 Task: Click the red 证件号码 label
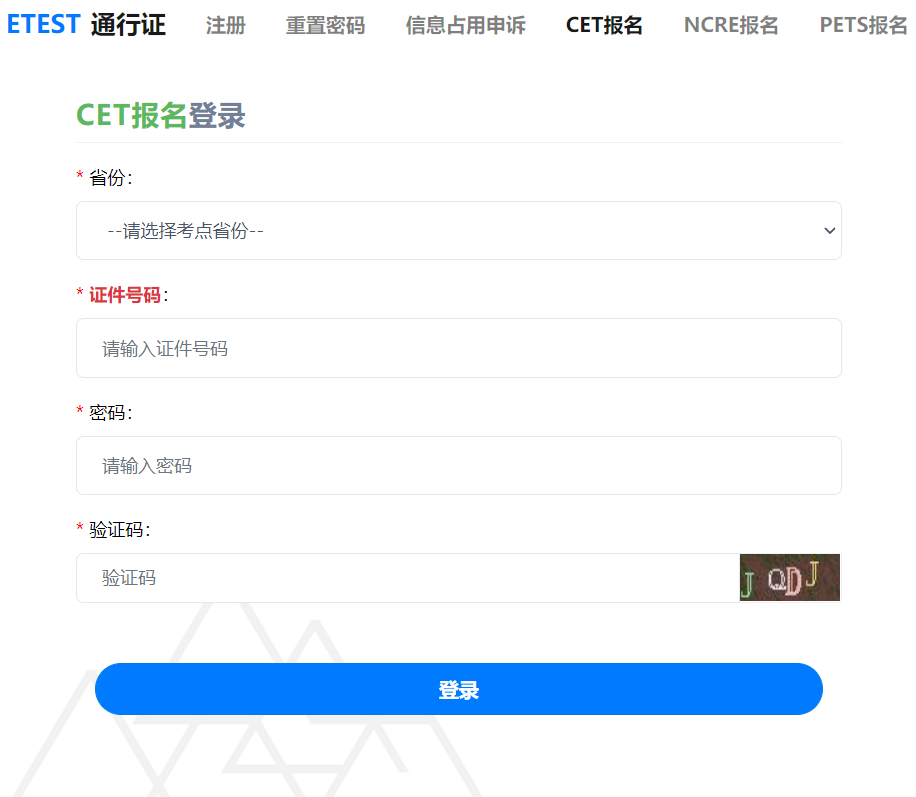coord(125,294)
